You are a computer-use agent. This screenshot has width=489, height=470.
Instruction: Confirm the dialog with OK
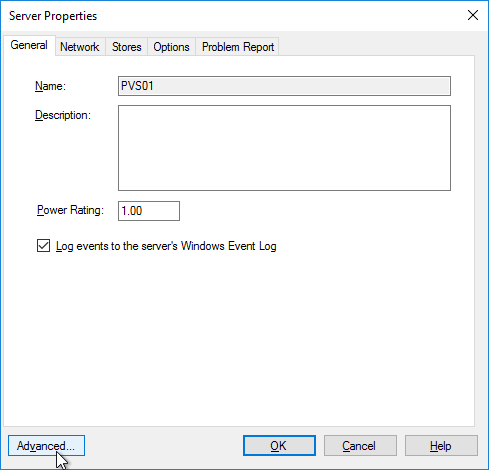(279, 445)
